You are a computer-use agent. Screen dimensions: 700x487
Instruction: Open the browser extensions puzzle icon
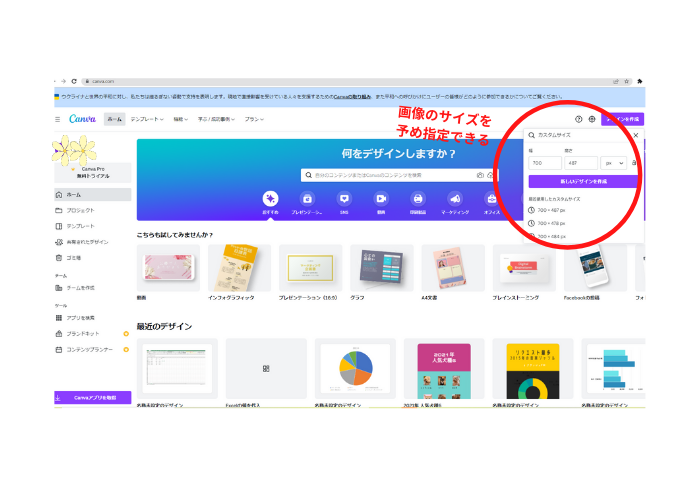[640, 81]
